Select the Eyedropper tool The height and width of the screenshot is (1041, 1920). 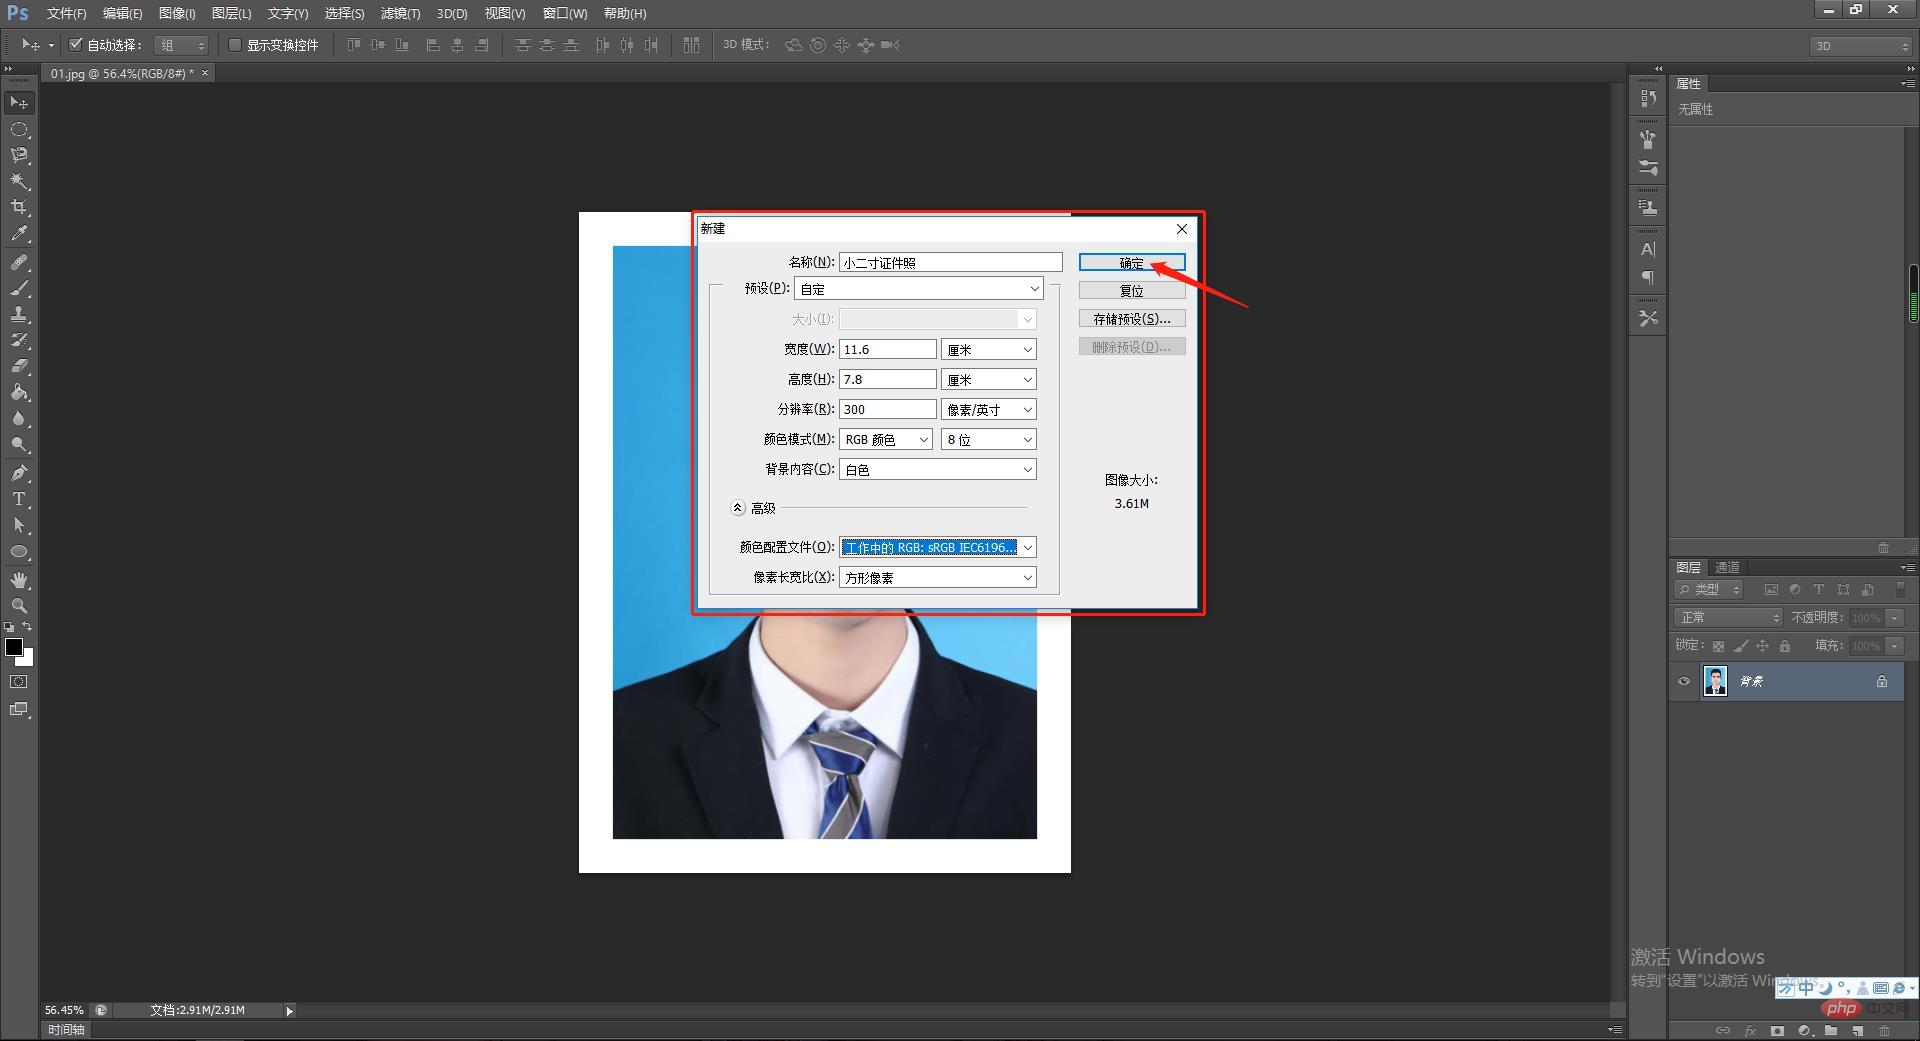(19, 234)
